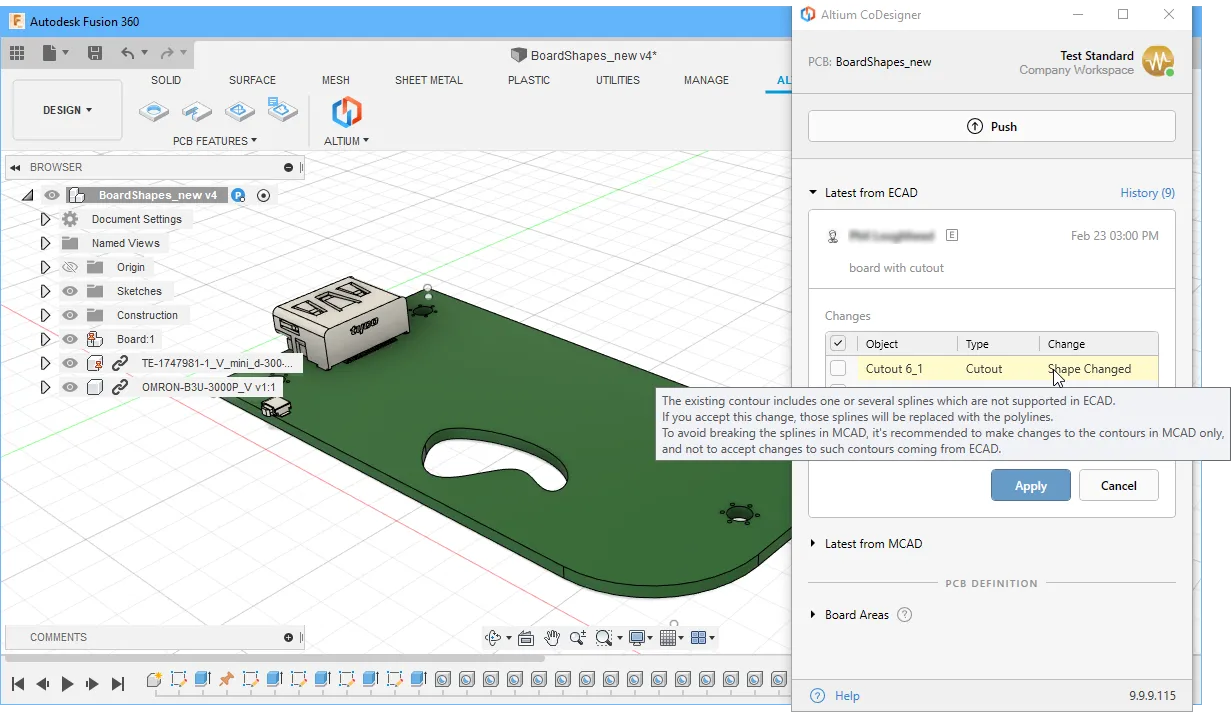Toggle the select-all changes header checkbox
The height and width of the screenshot is (712, 1231).
[838, 344]
